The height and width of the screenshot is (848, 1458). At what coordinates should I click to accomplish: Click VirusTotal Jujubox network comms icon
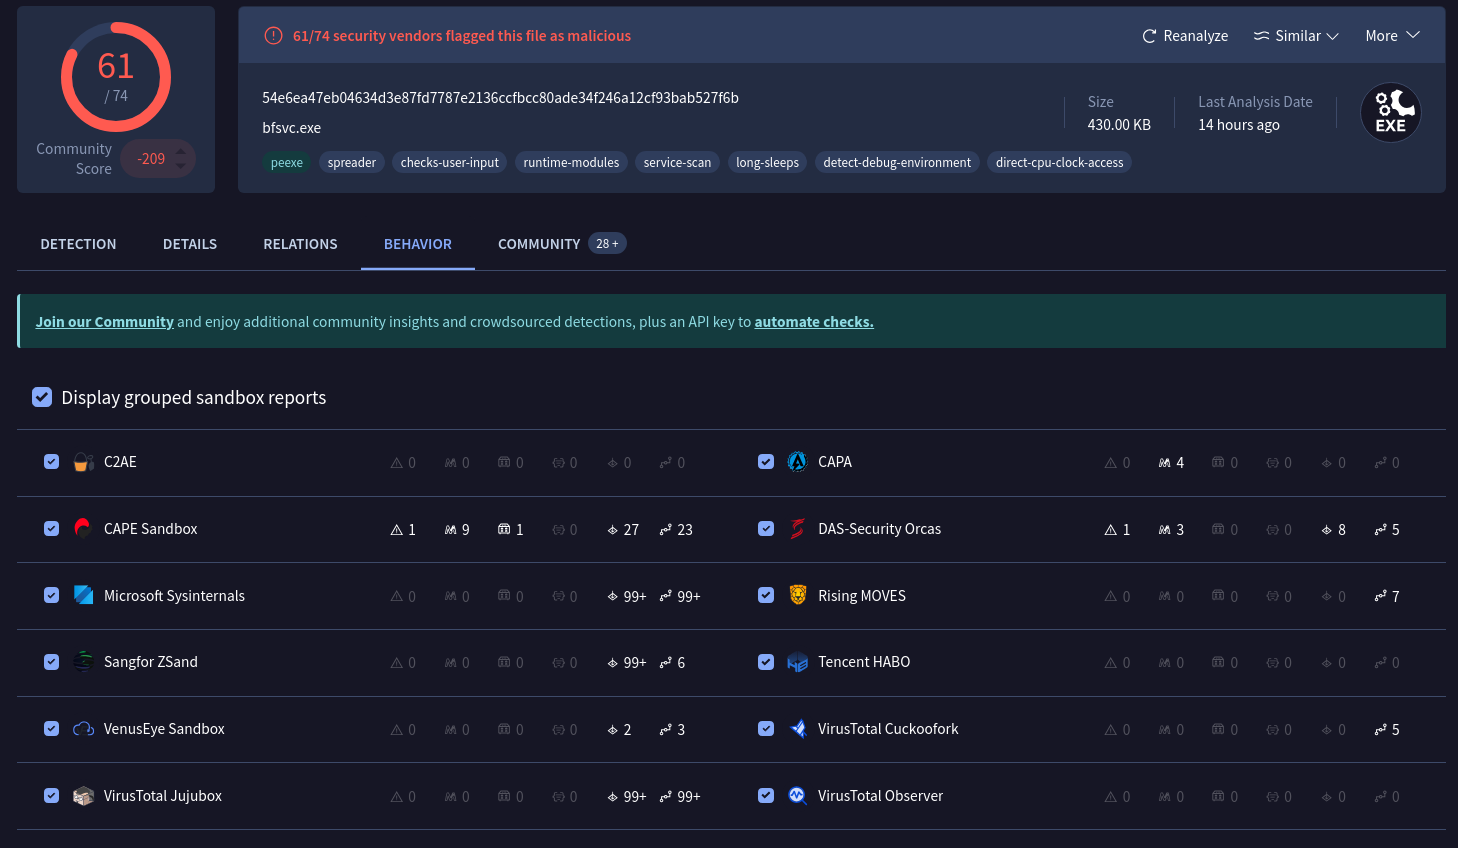pyautogui.click(x=666, y=797)
